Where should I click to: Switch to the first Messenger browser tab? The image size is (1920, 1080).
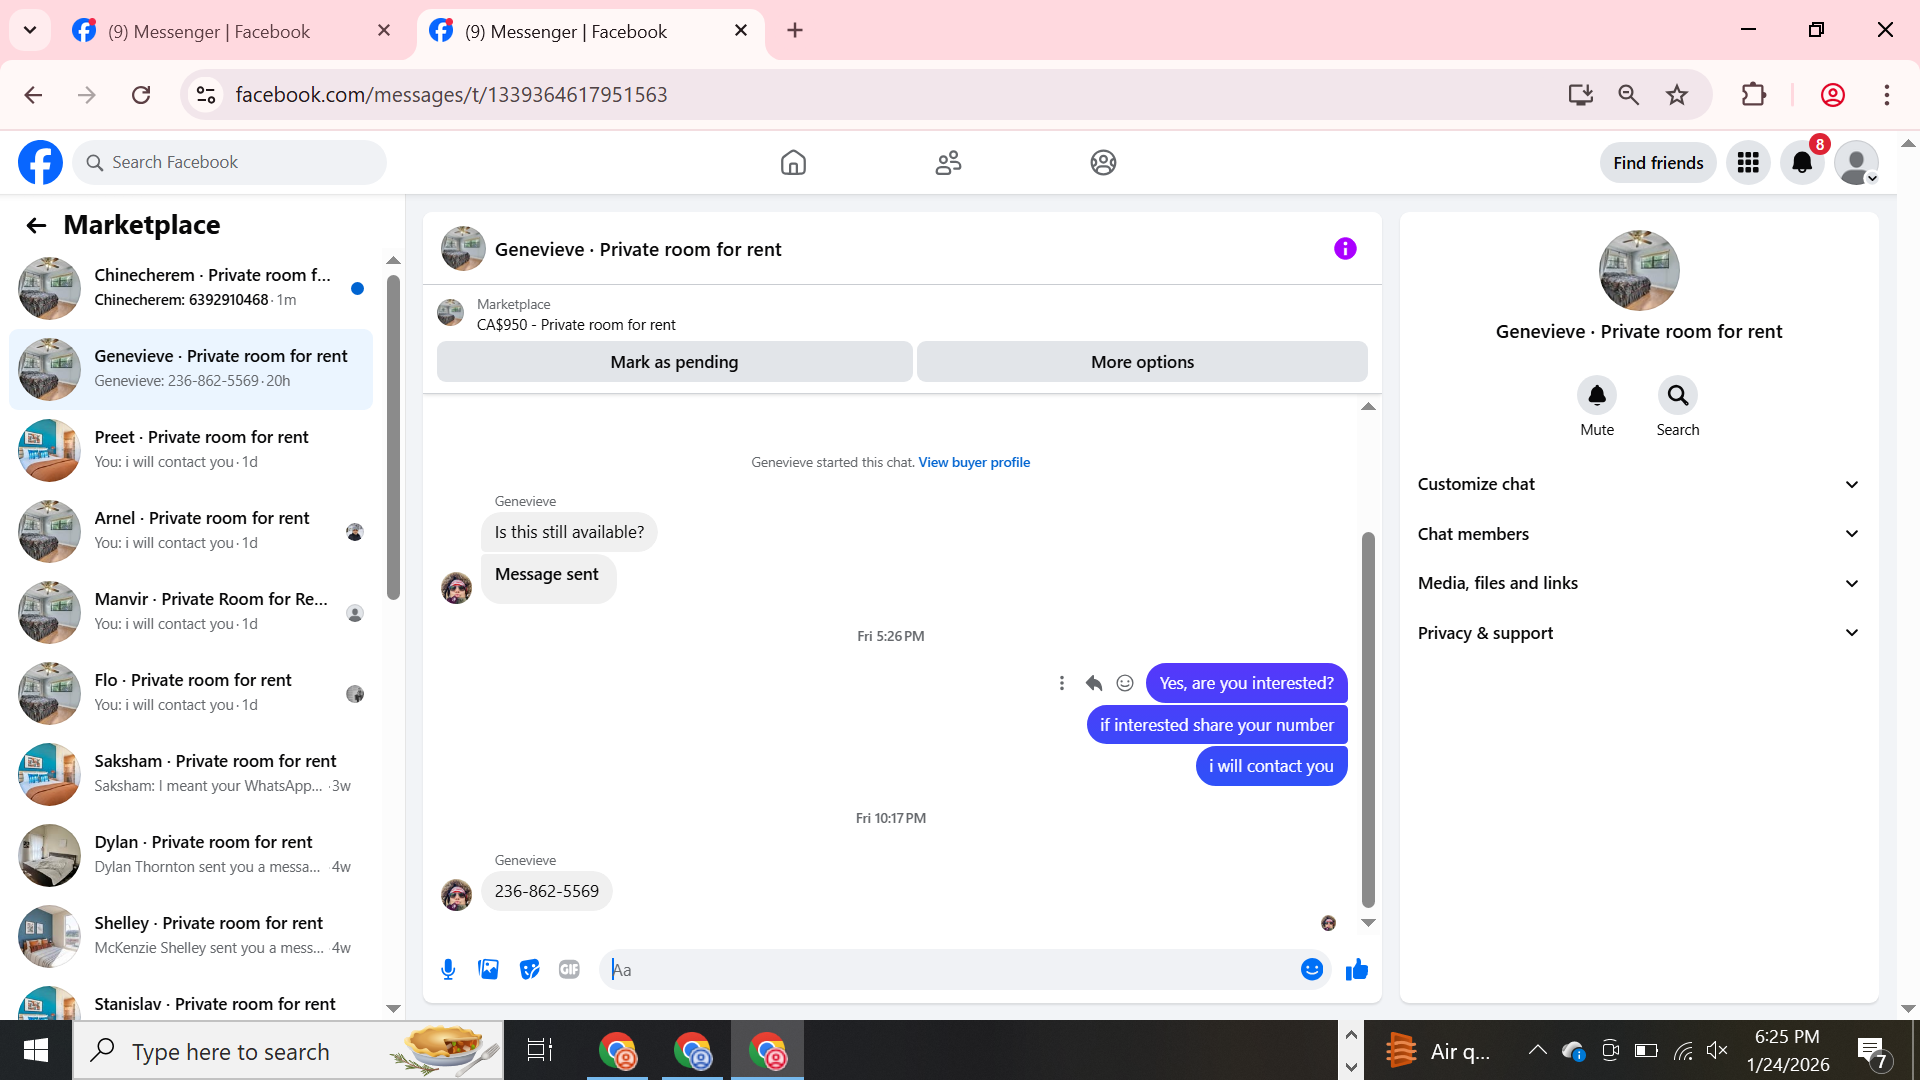210,31
